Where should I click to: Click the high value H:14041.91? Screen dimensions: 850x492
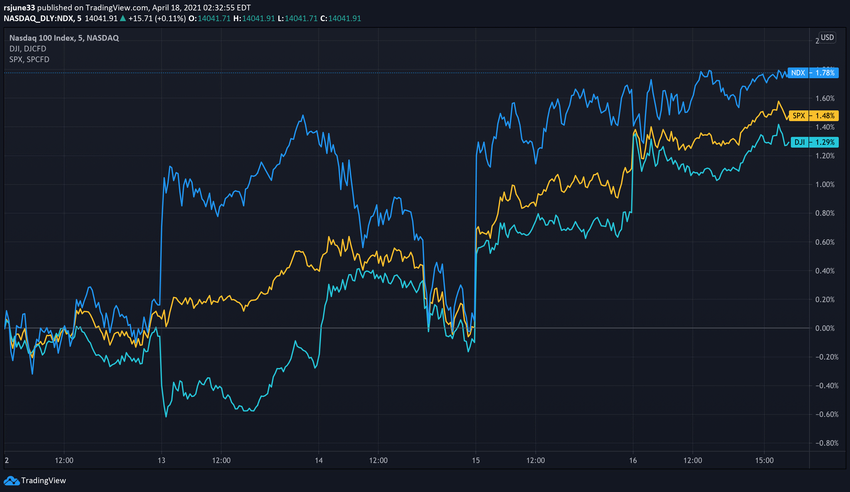click(254, 18)
